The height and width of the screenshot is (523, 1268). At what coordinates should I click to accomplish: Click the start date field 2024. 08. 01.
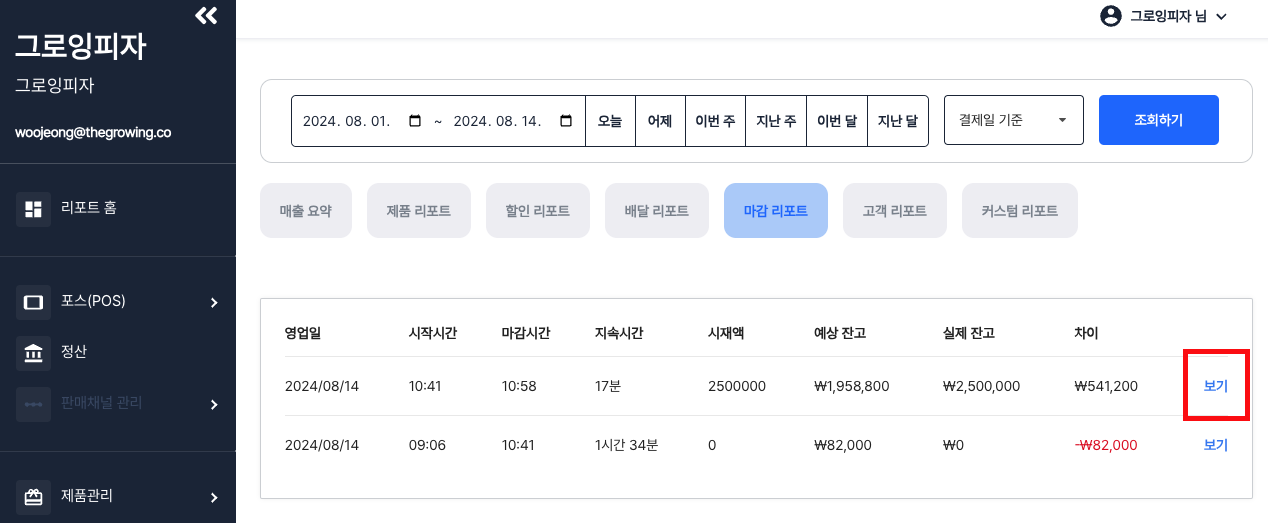346,121
